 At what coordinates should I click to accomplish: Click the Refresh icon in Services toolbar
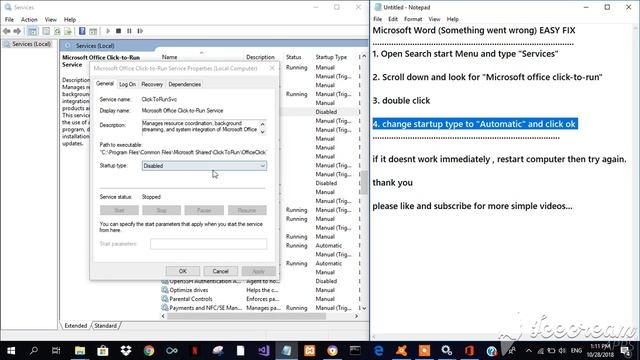tap(57, 31)
